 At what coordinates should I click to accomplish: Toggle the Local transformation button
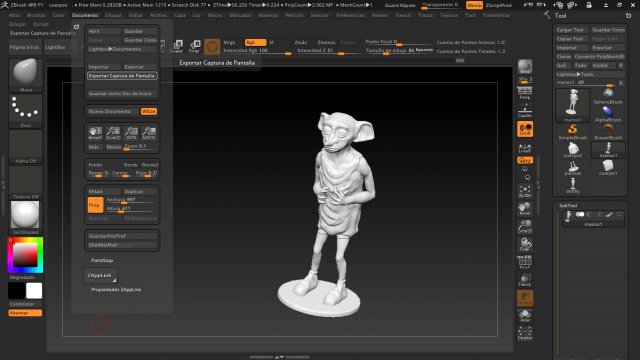coord(525,129)
